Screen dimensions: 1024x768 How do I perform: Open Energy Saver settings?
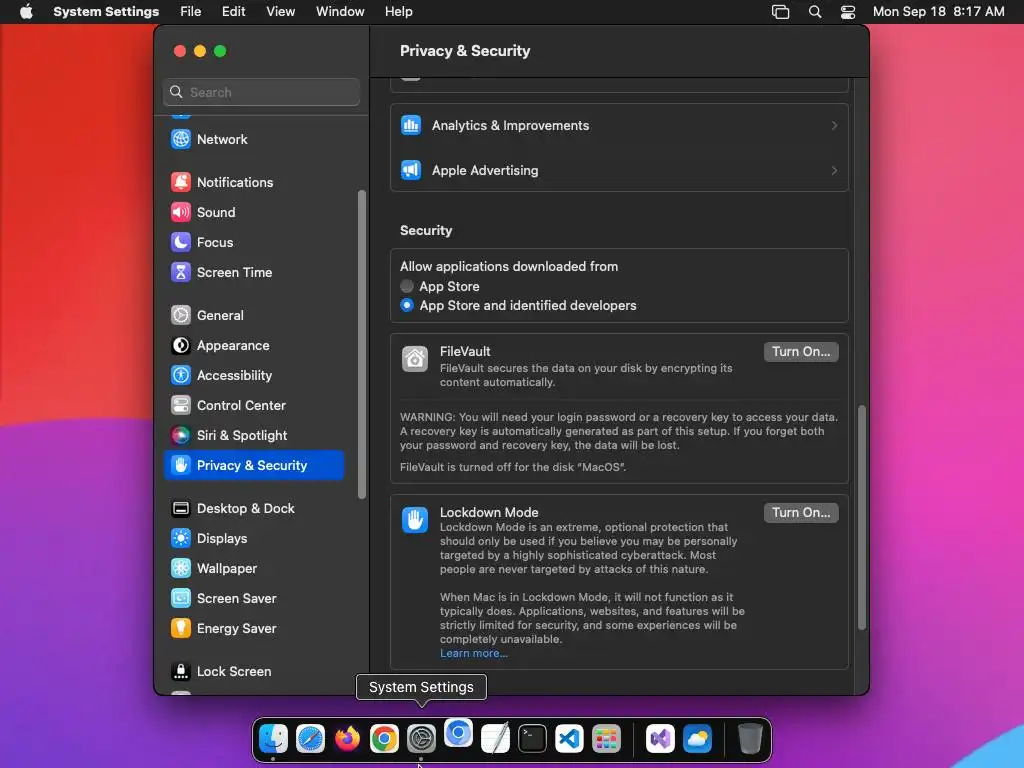254,629
